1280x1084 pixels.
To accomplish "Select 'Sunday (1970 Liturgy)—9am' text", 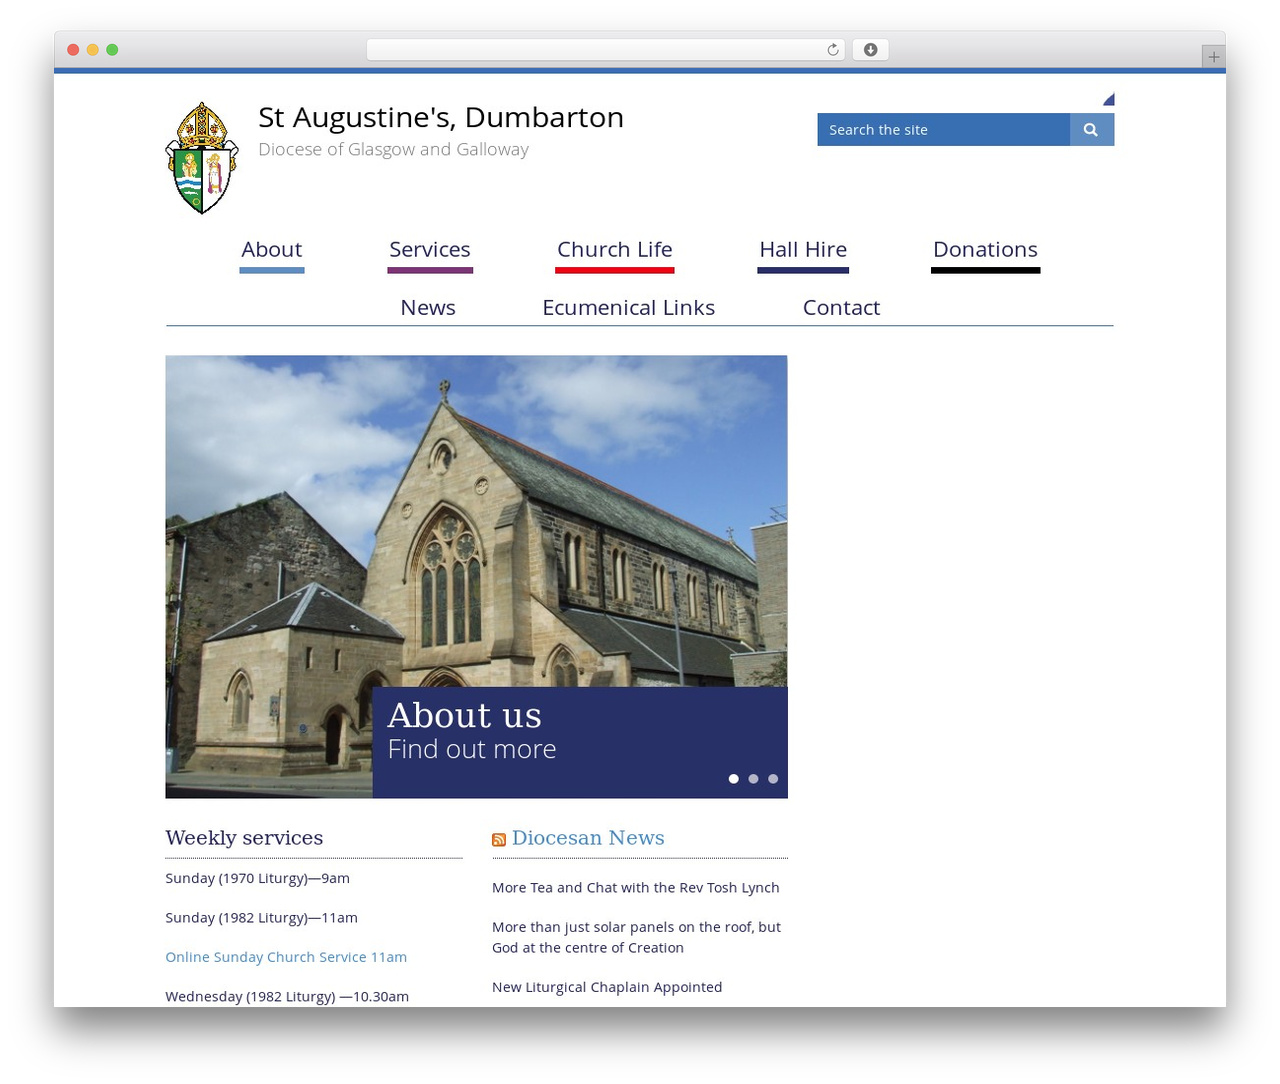I will click(258, 878).
